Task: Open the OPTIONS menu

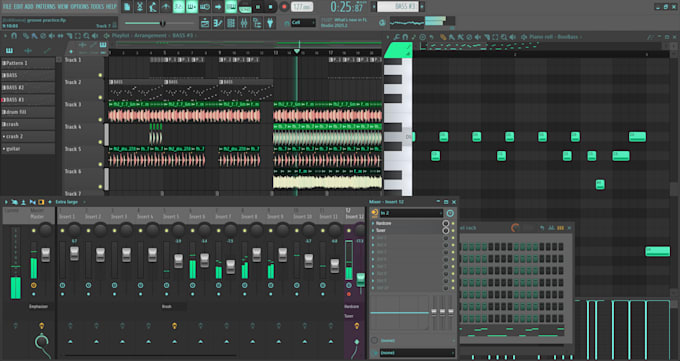Action: [79, 7]
